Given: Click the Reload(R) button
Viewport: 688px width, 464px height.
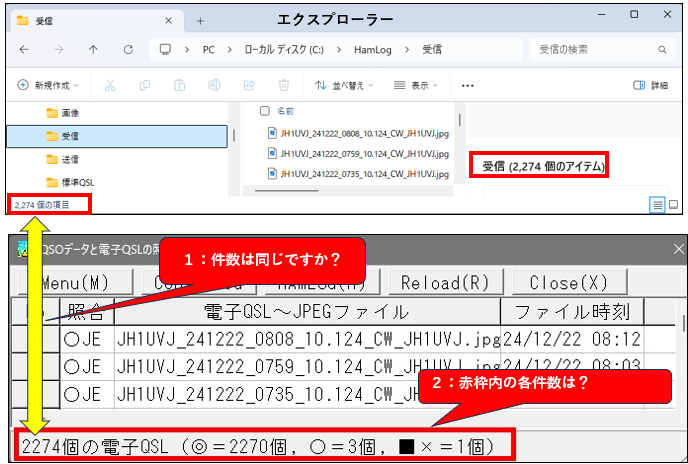Looking at the screenshot, I should pos(436,281).
